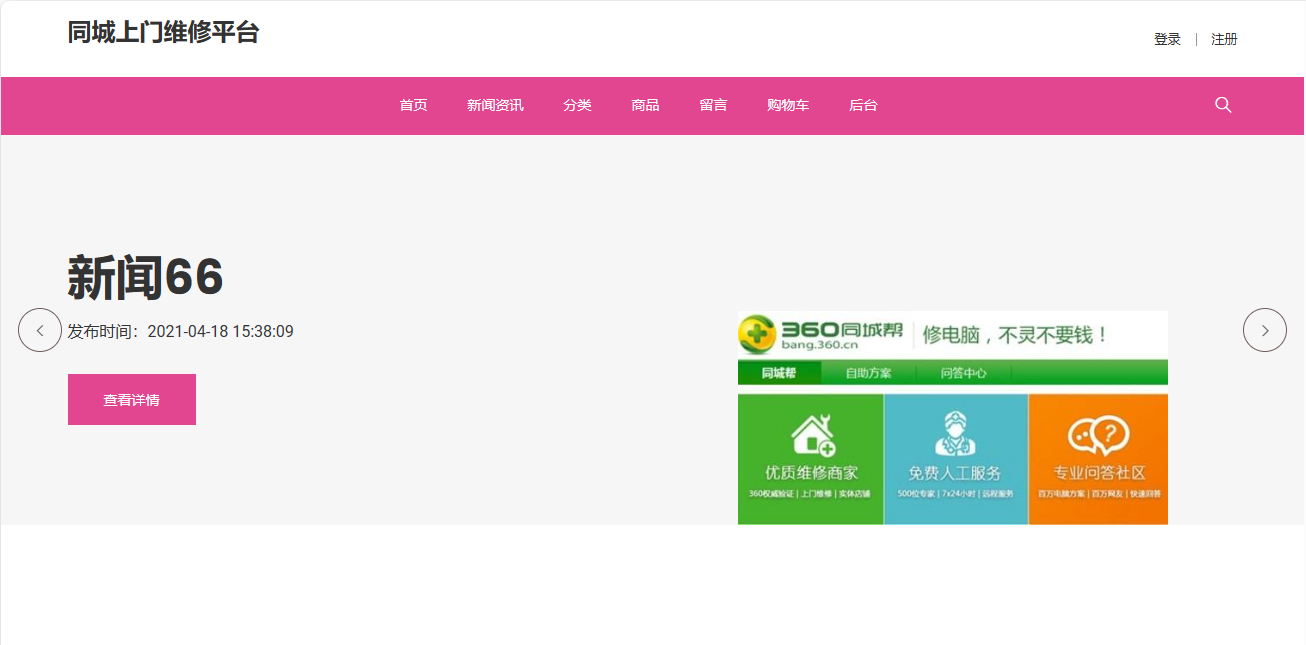Image resolution: width=1306 pixels, height=645 pixels.
Task: Click 专业问答社区 orange tile in banner
Action: click(1098, 459)
